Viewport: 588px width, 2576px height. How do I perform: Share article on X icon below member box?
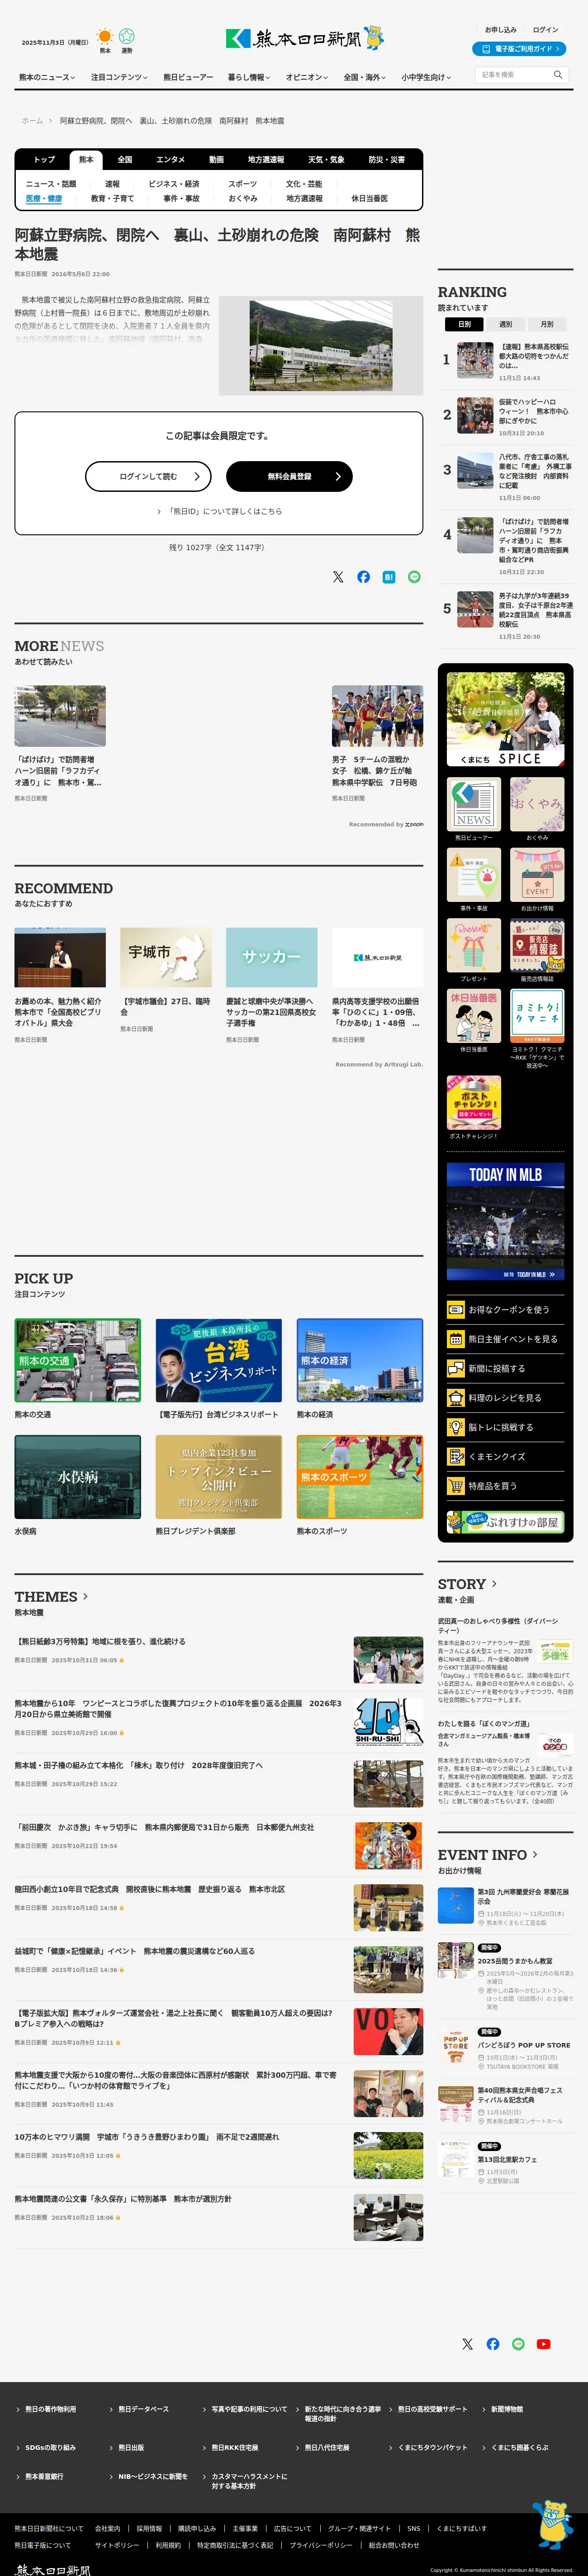click(338, 577)
